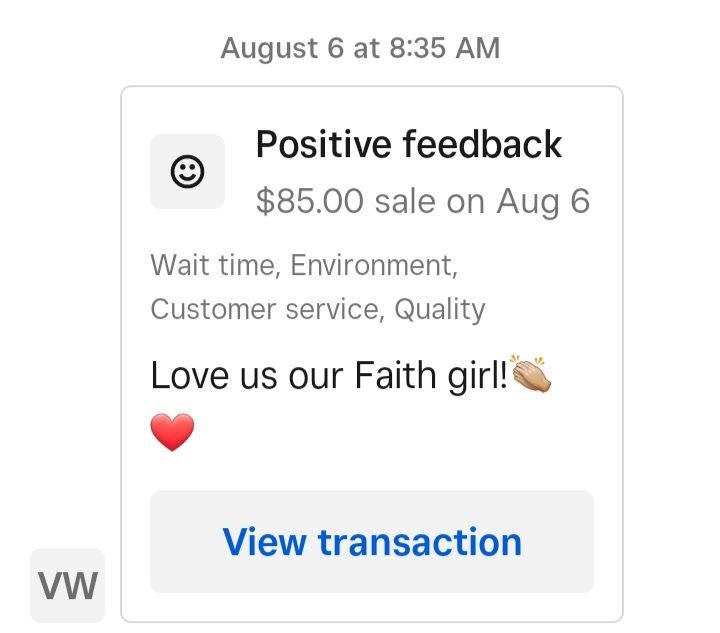Click the 'Love us our Faith girl!' comment
The image size is (720, 633).
(329, 375)
